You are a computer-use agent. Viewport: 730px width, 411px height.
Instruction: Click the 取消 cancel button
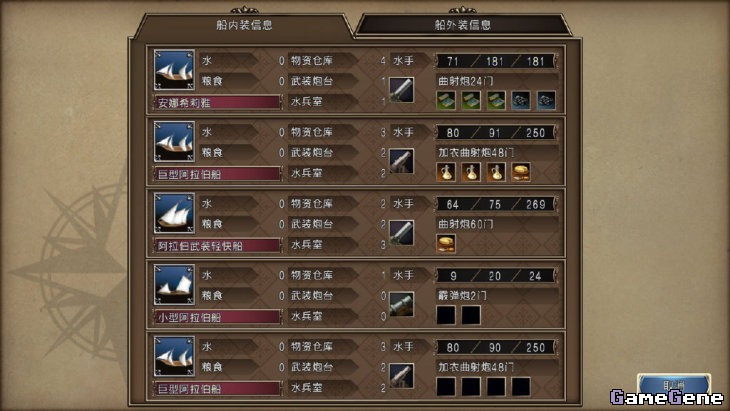(674, 385)
